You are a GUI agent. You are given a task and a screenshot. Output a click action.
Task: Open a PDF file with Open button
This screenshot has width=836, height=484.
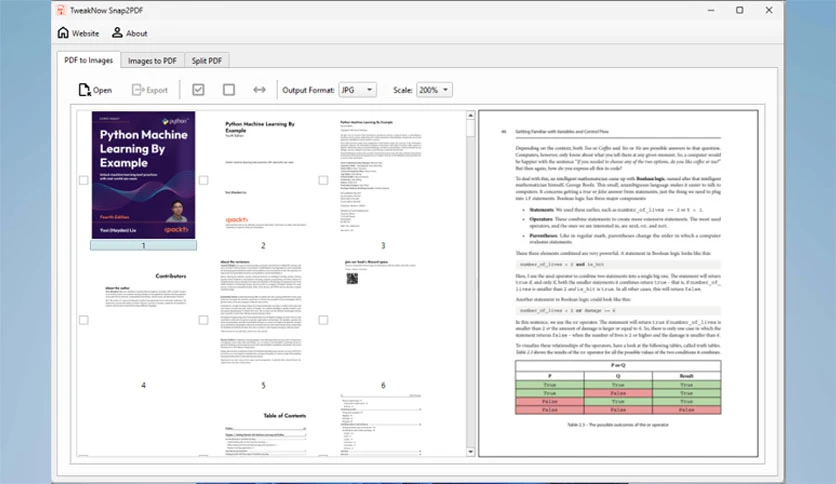pyautogui.click(x=95, y=90)
